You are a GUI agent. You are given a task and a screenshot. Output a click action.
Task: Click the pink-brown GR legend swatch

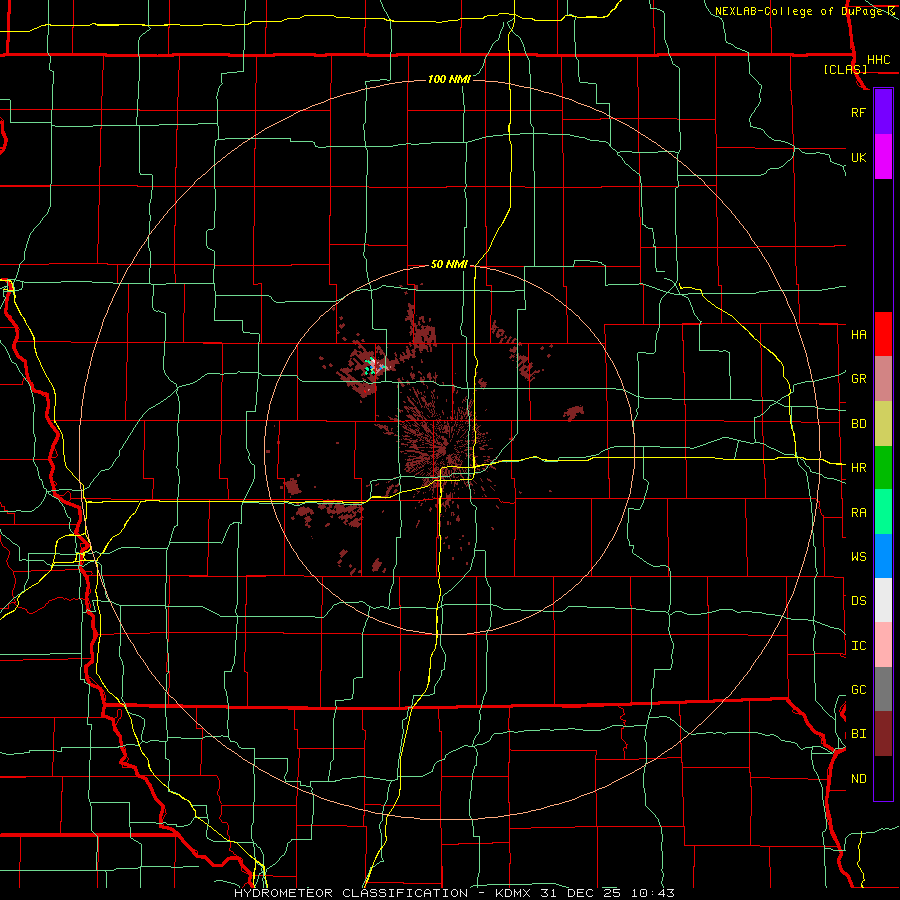[x=883, y=379]
